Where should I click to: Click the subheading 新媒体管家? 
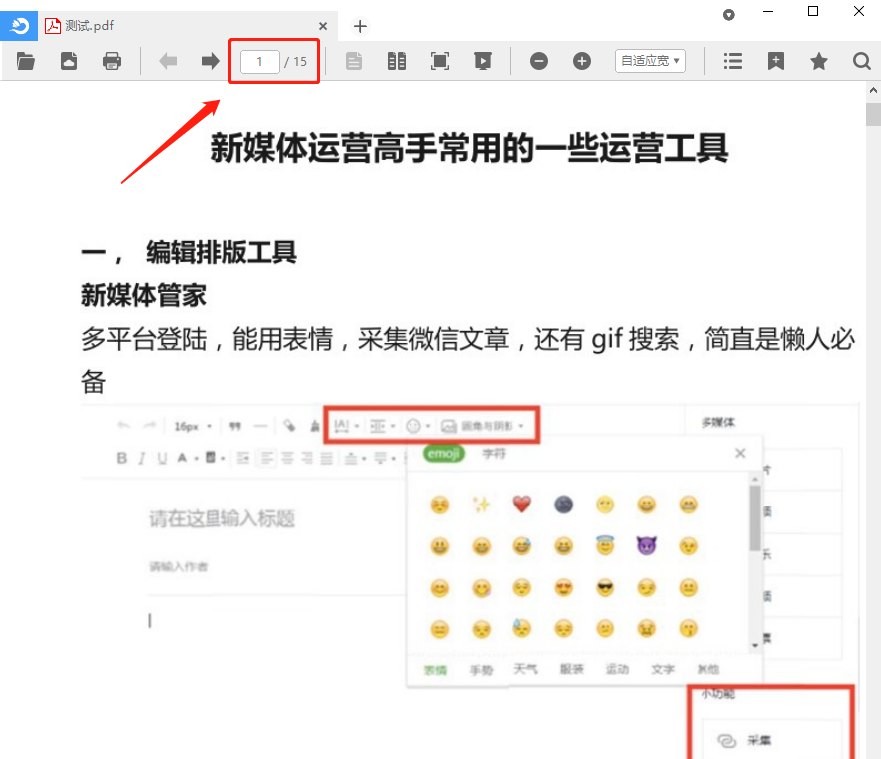[144, 296]
